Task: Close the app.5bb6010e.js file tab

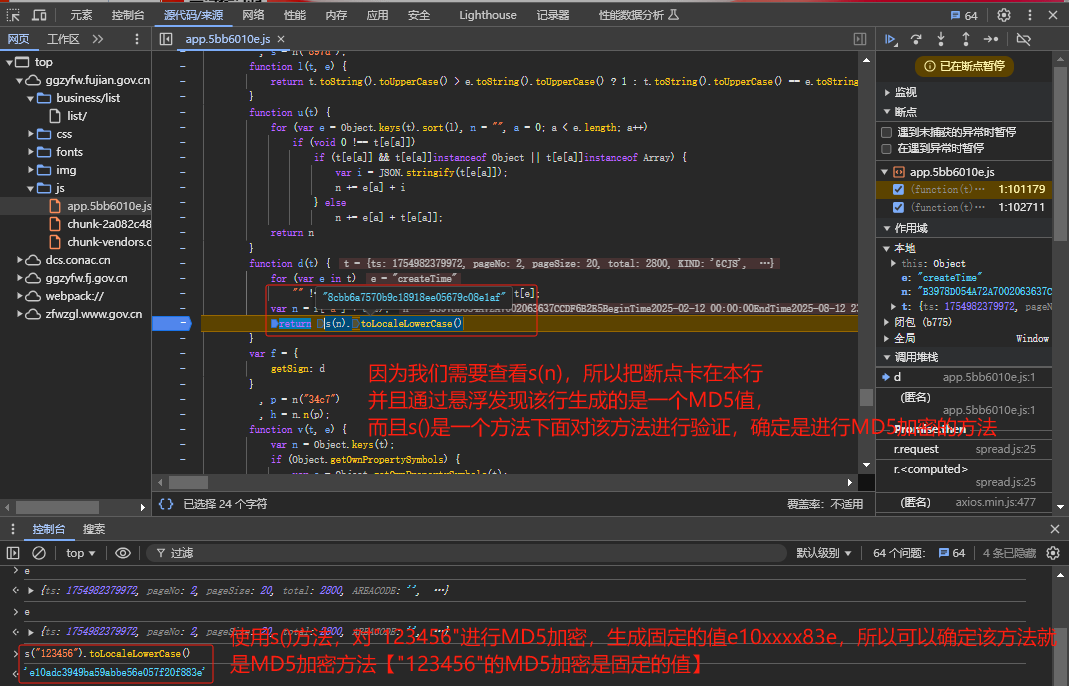Action: [281, 39]
